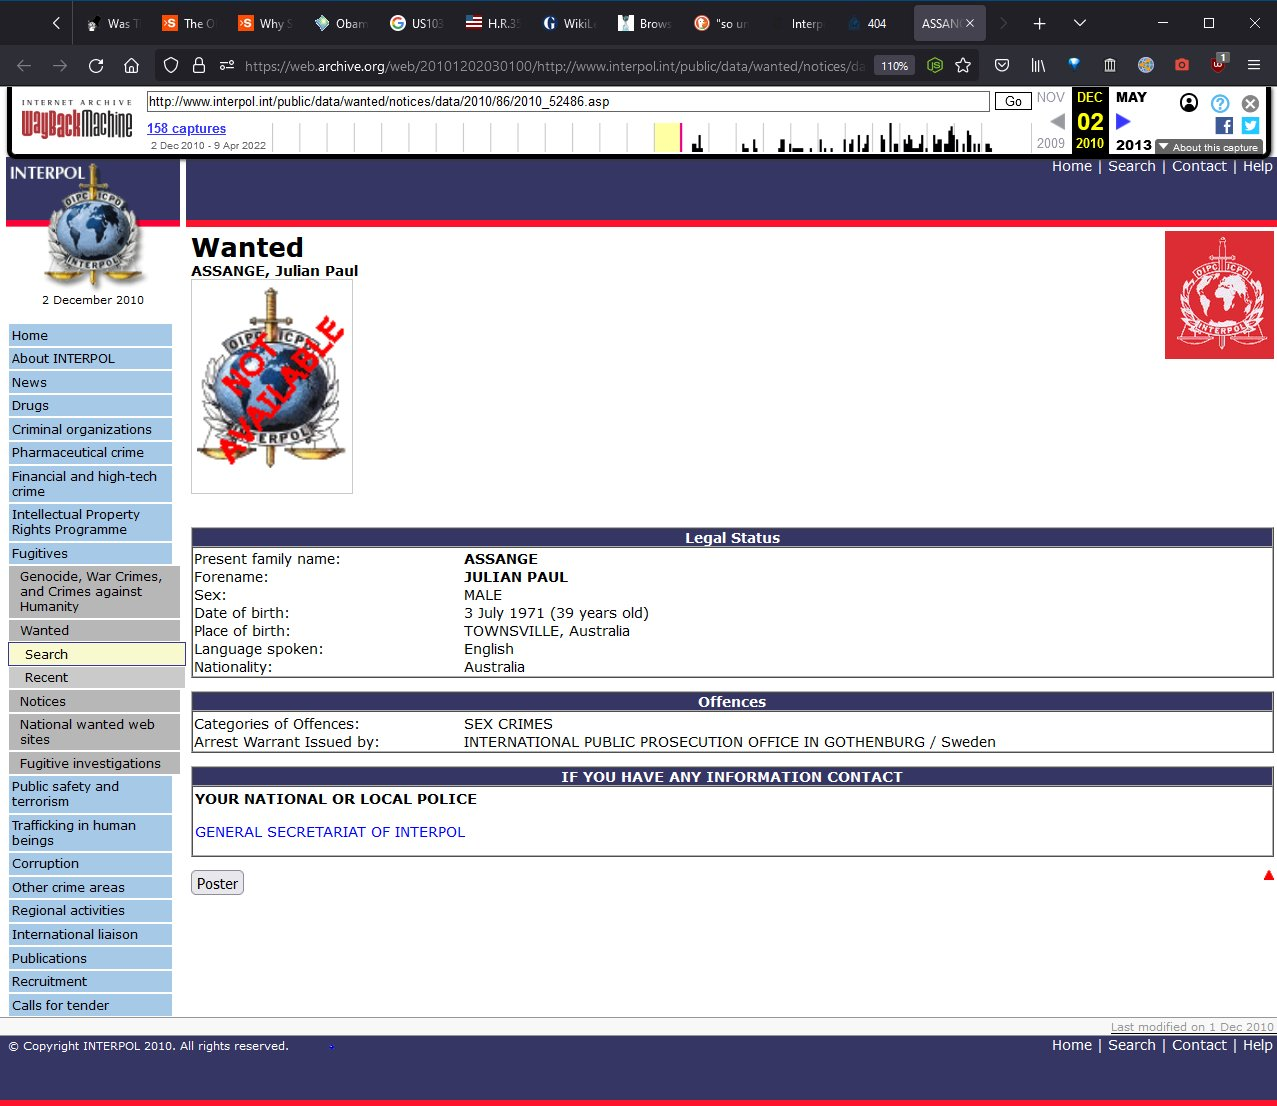Open a new browser tab
Image resolution: width=1277 pixels, height=1106 pixels.
(x=1039, y=23)
